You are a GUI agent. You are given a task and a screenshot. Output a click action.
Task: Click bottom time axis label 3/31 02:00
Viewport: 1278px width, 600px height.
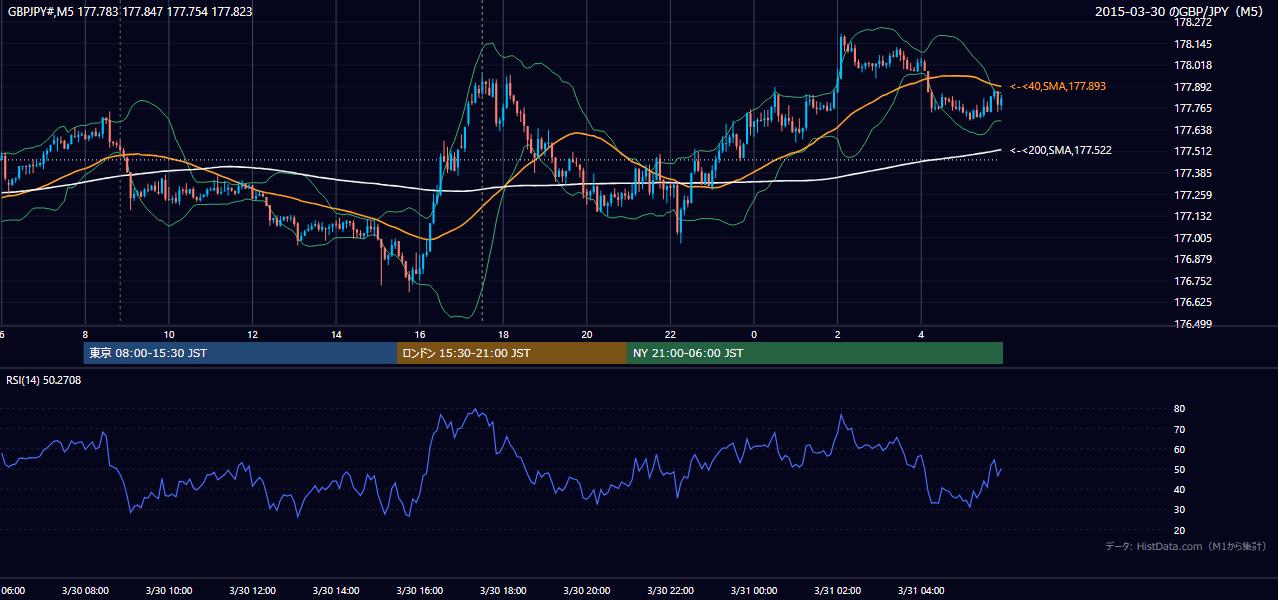point(837,591)
